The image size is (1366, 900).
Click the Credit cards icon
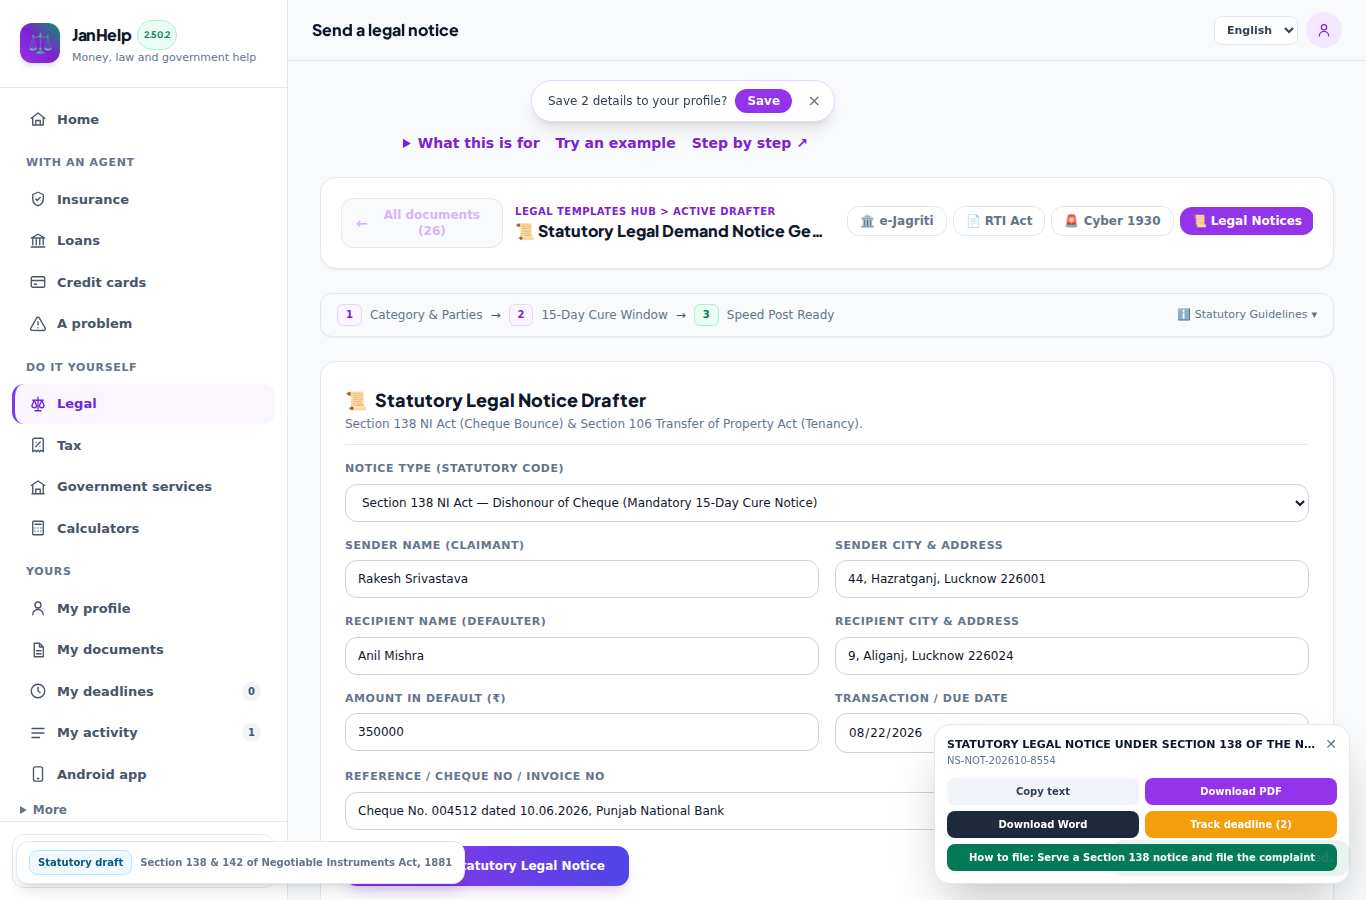pos(38,282)
